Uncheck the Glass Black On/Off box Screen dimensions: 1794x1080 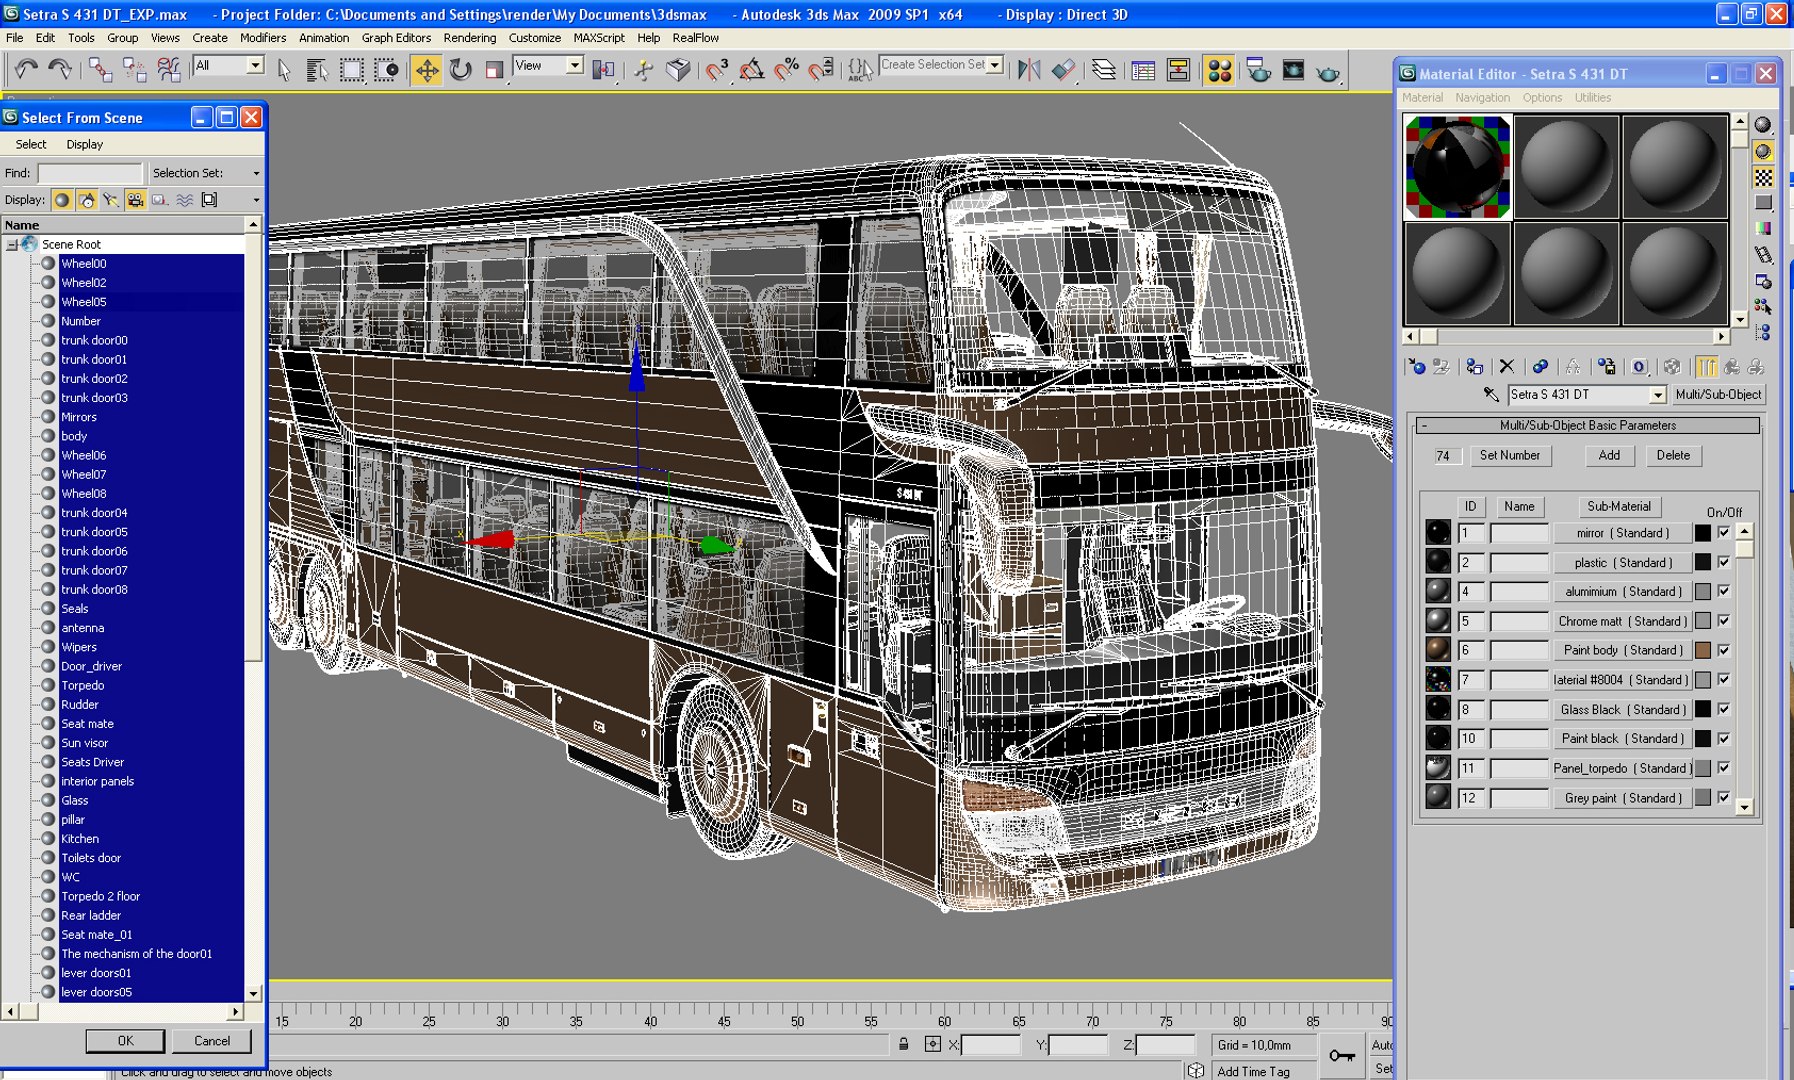point(1724,709)
